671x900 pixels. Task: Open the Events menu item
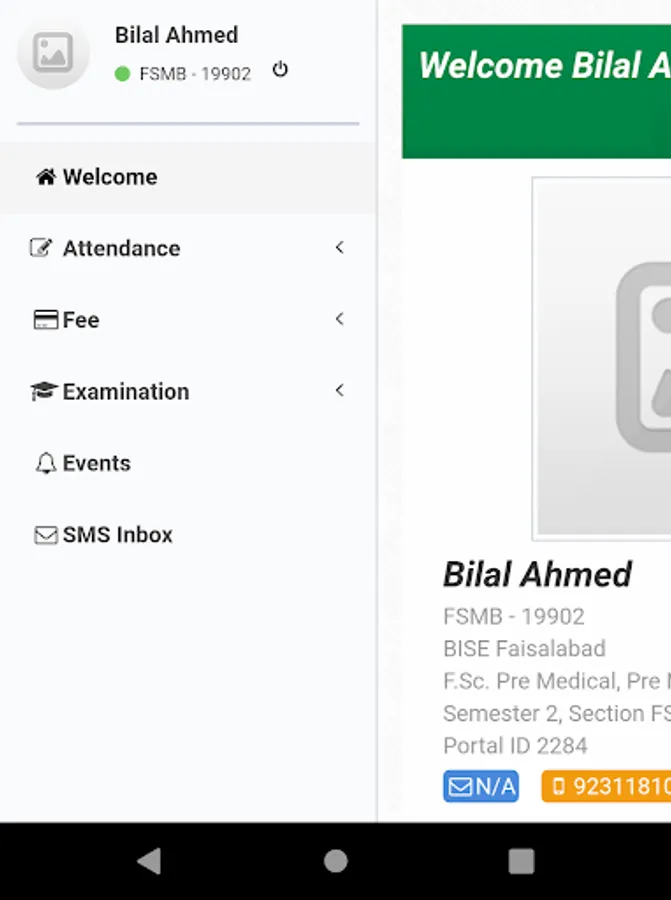point(96,464)
